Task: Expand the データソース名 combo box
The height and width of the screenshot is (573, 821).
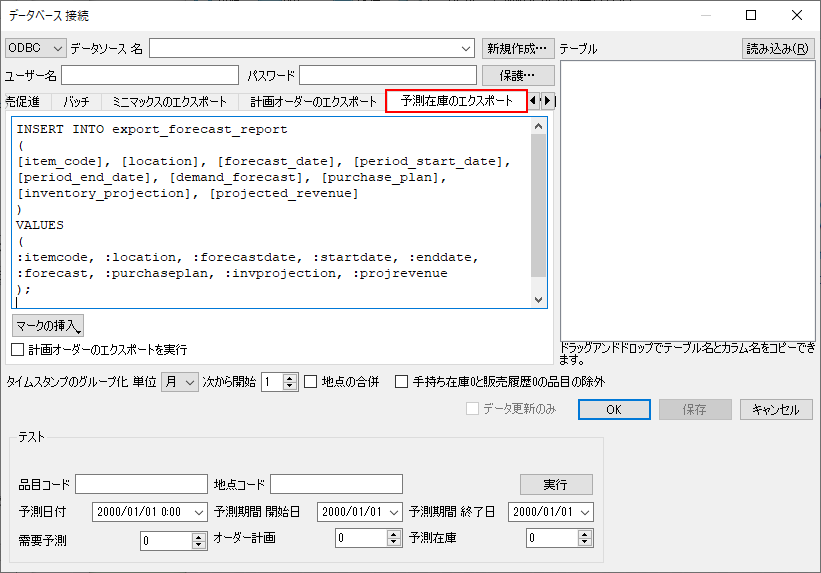Action: 466,48
